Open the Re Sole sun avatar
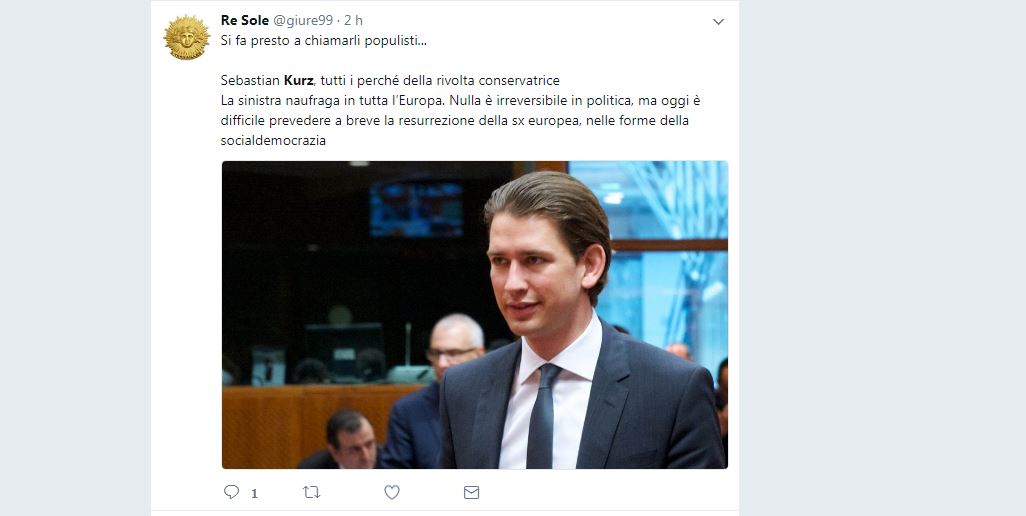 pos(186,37)
